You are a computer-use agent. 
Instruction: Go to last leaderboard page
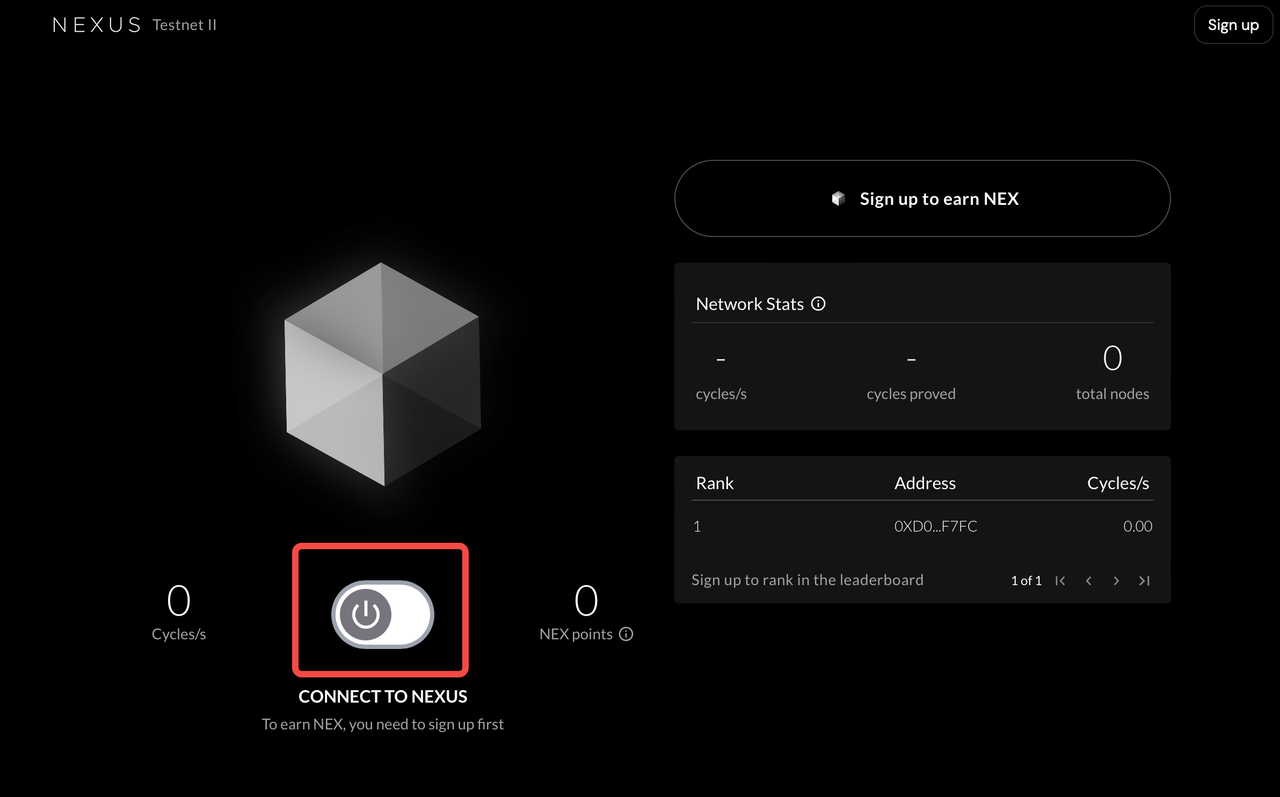[x=1144, y=581]
